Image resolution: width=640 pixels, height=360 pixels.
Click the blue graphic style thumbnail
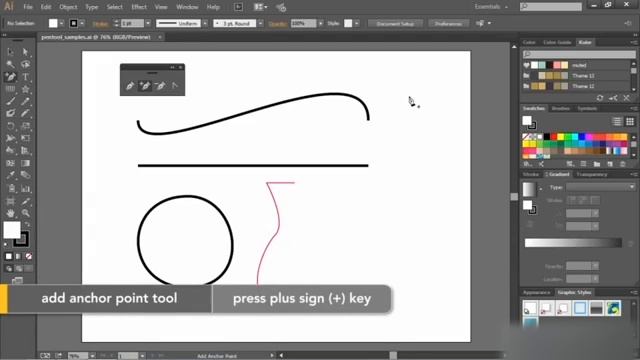point(580,308)
